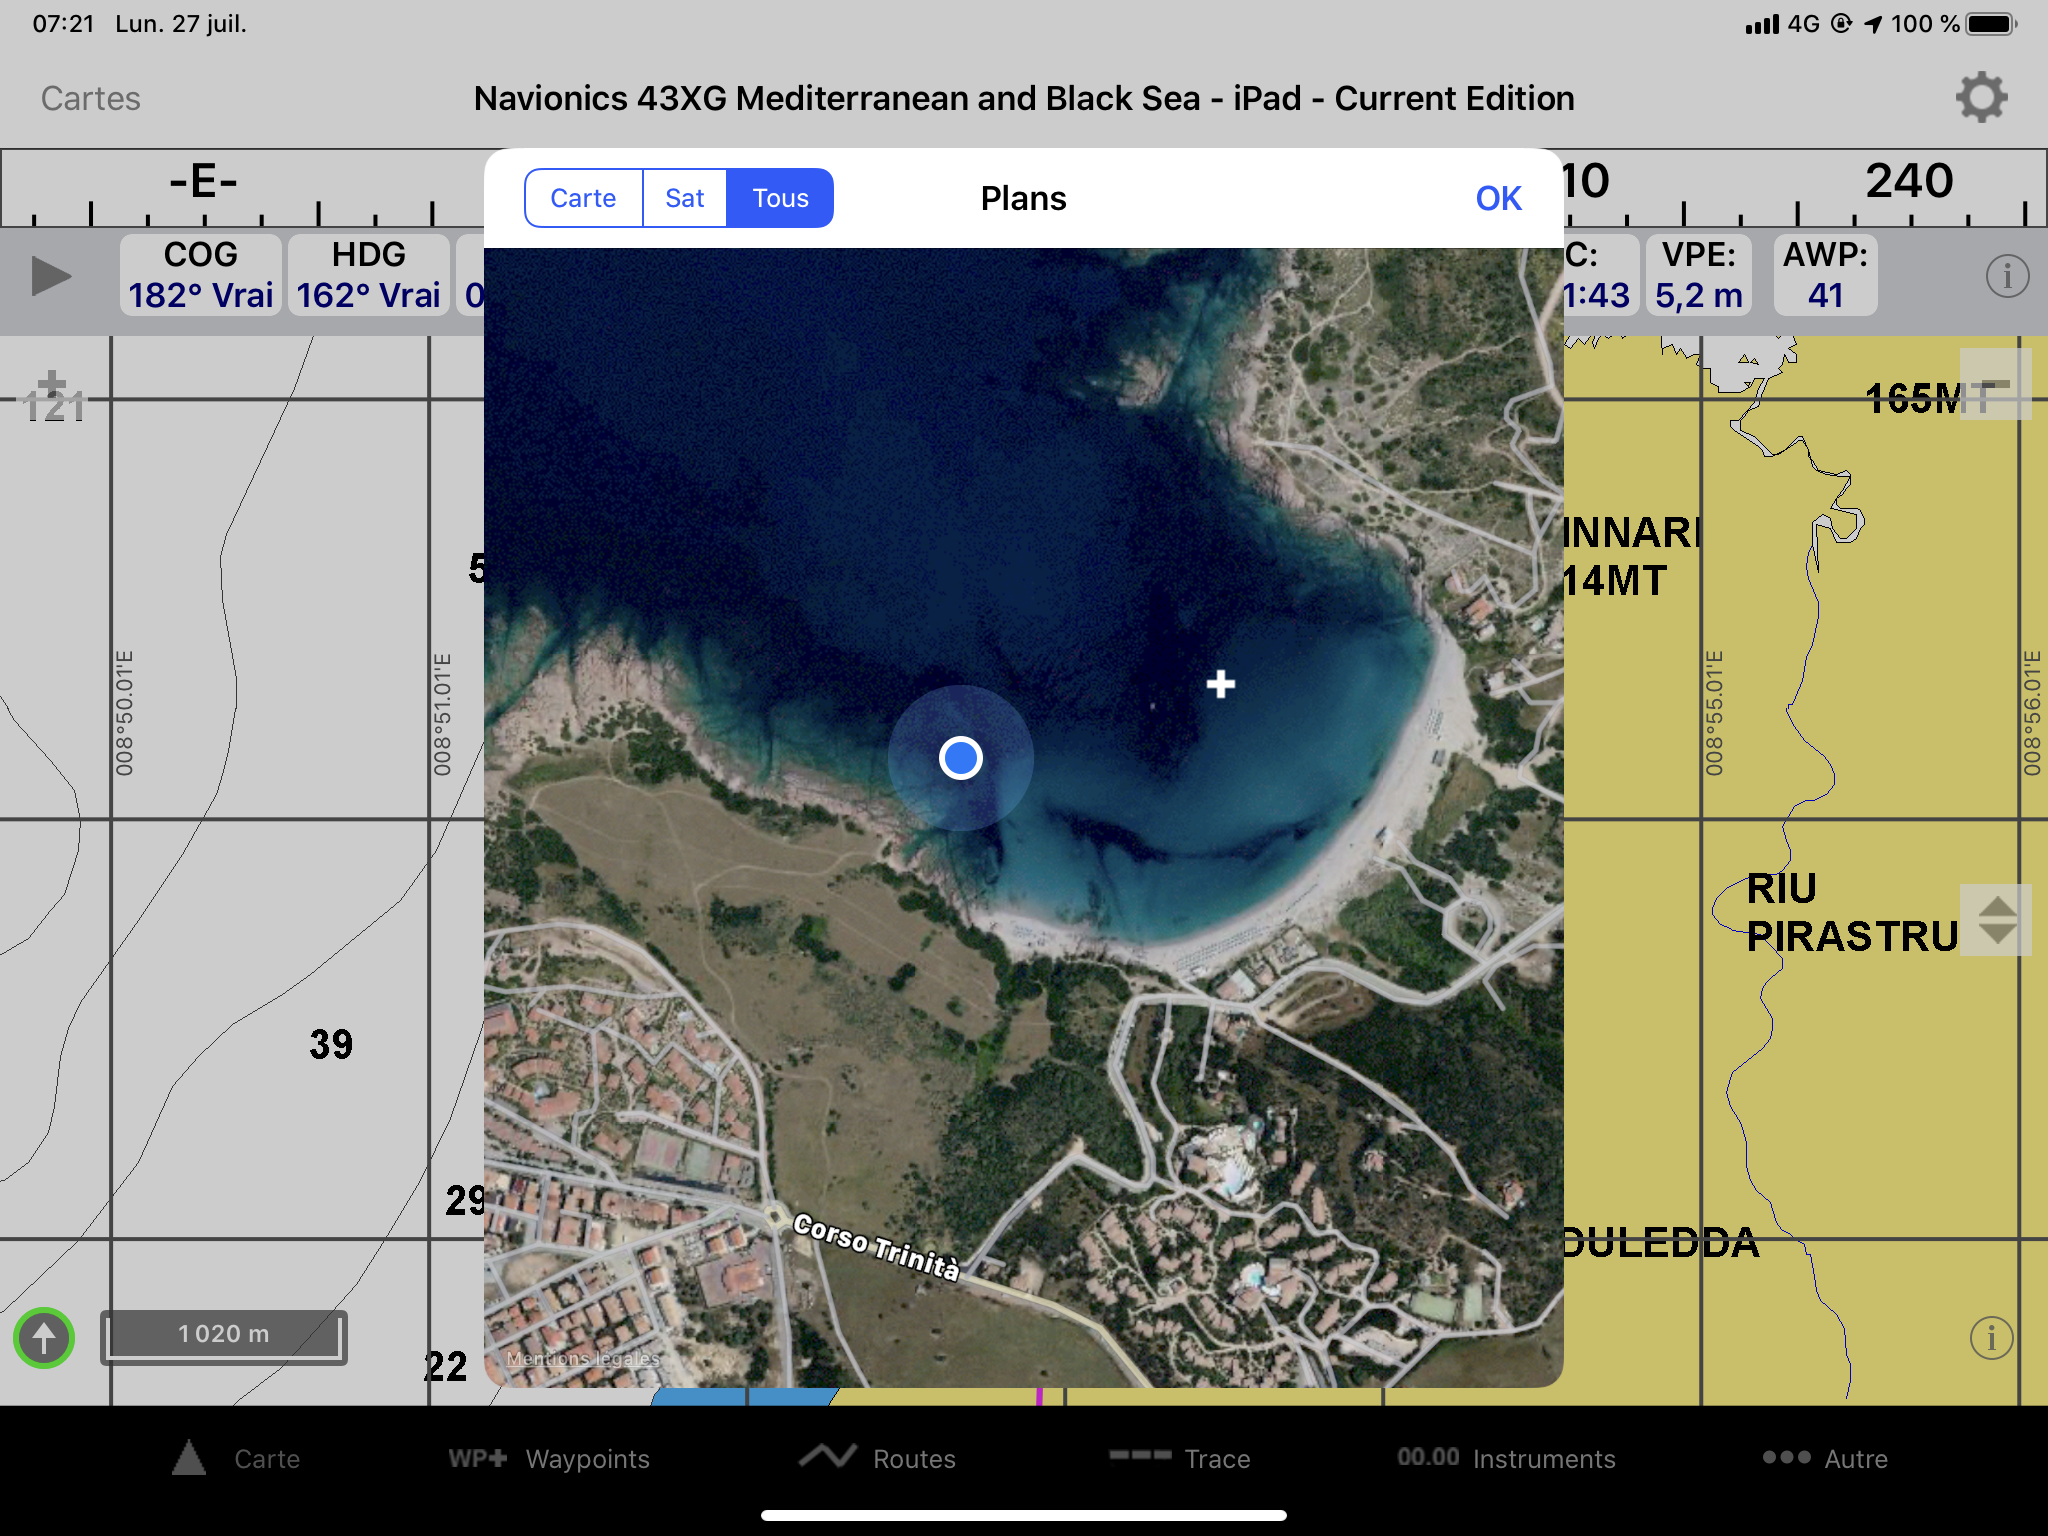Go back to Cartes list
Screen dimensions: 2048x1536
coord(90,98)
